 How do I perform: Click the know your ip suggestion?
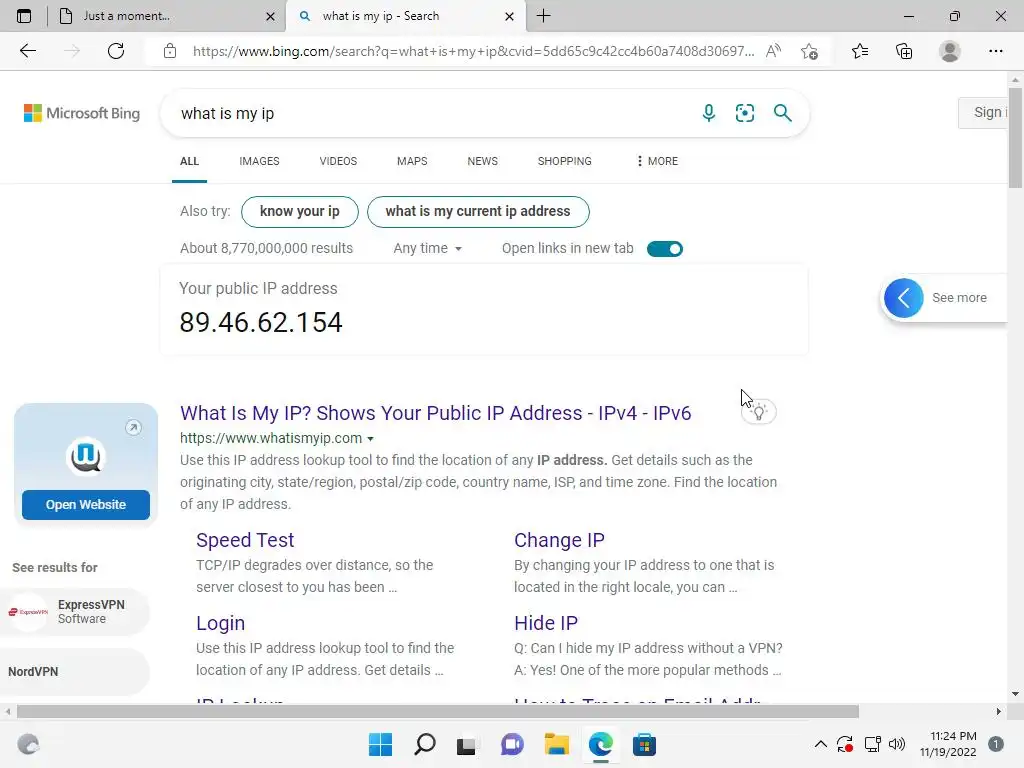300,212
